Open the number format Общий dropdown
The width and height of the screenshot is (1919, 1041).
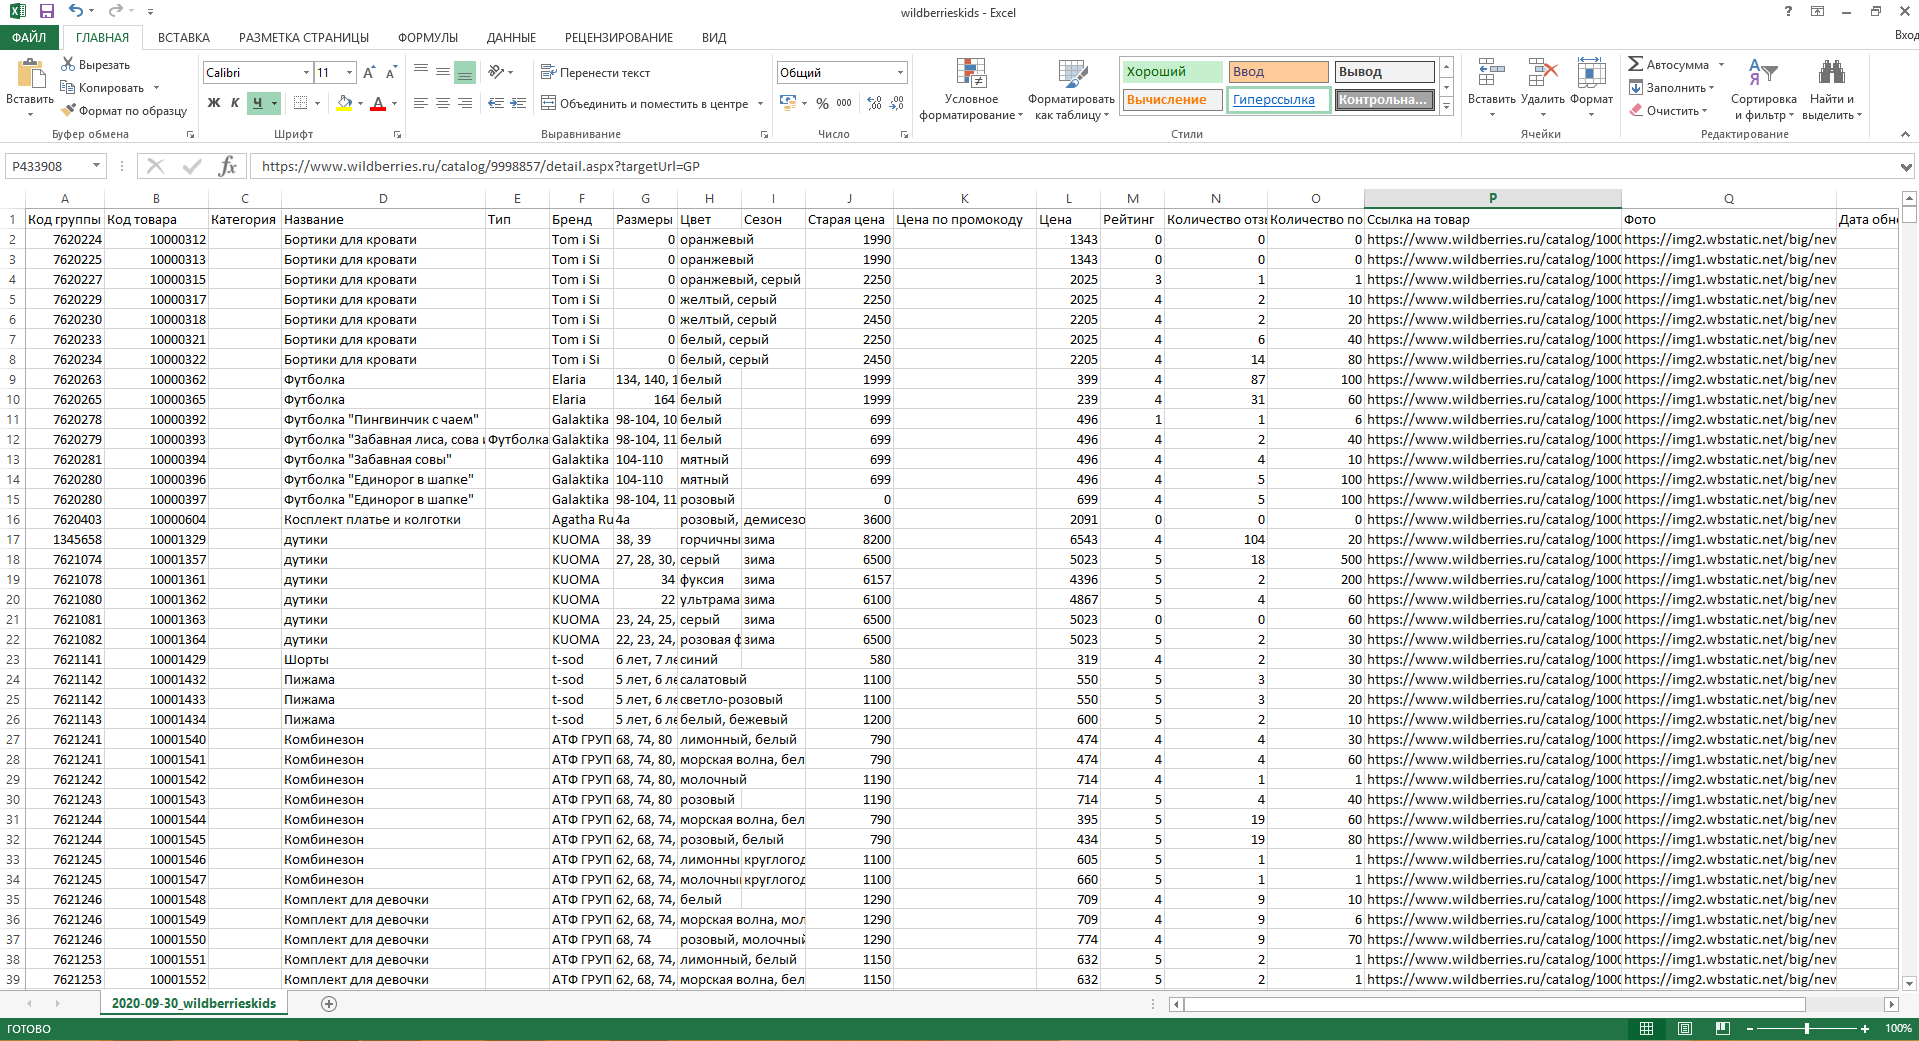[x=900, y=73]
